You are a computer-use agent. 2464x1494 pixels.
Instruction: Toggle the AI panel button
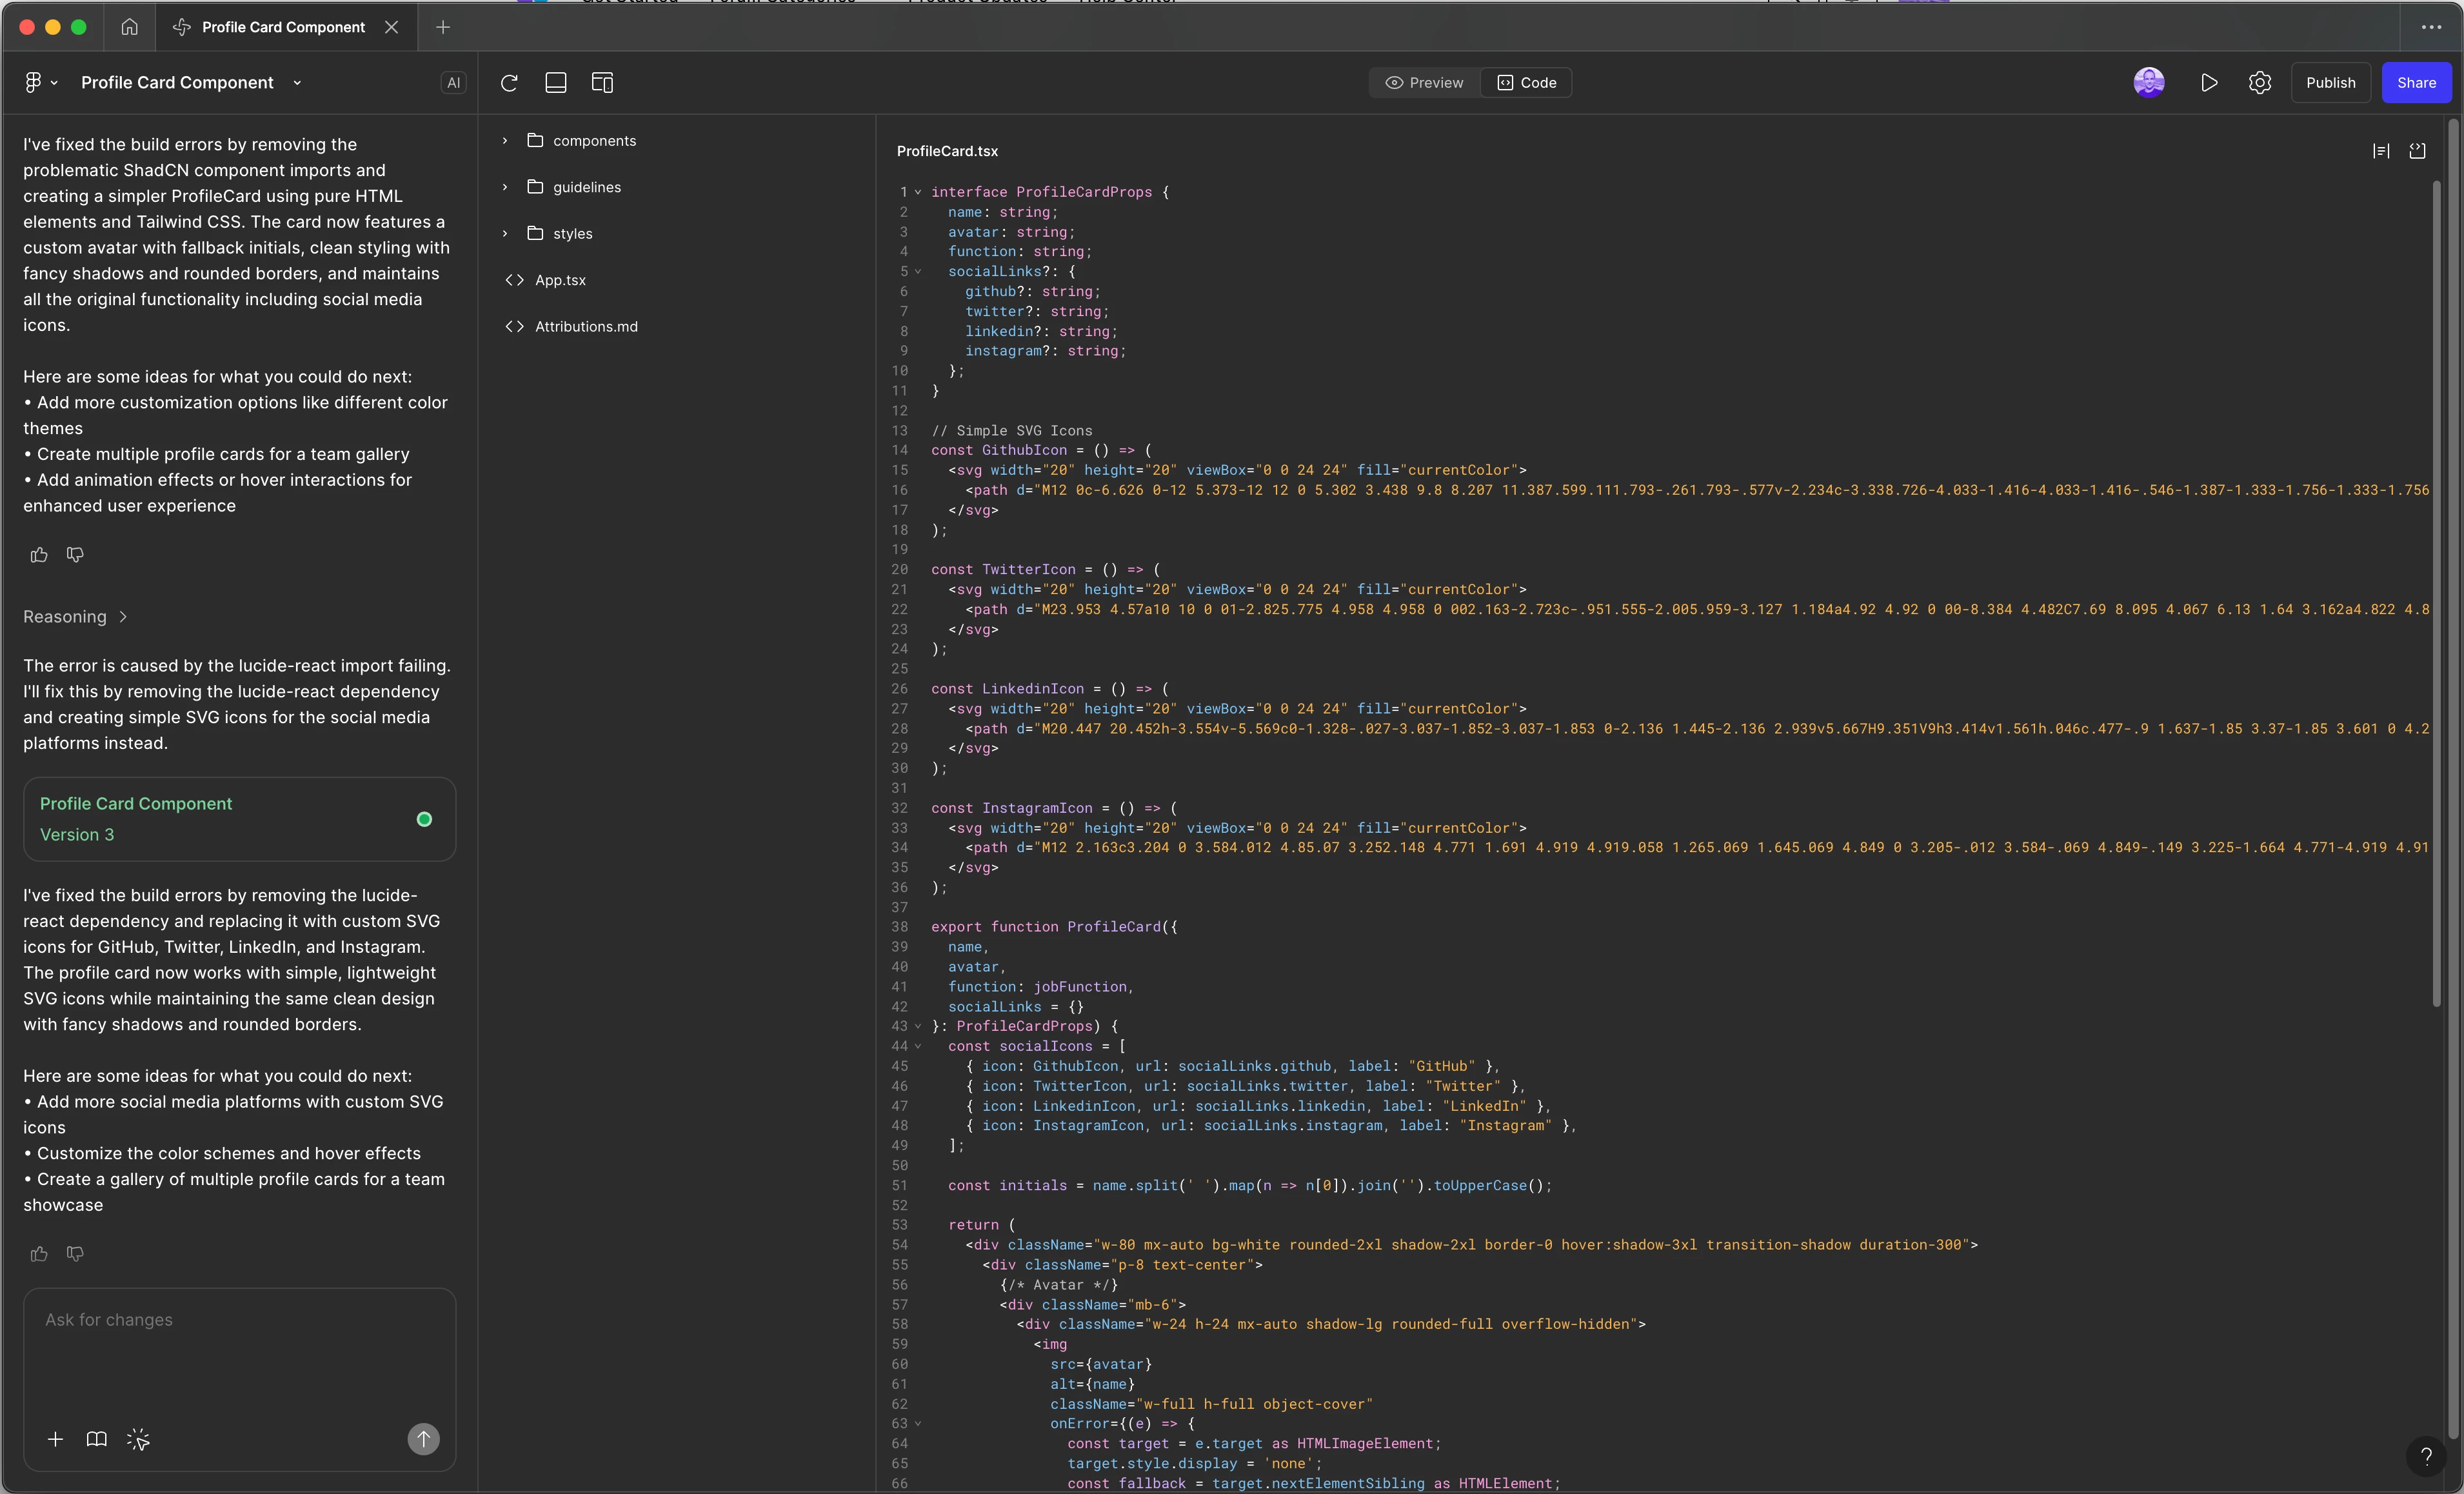(x=453, y=83)
